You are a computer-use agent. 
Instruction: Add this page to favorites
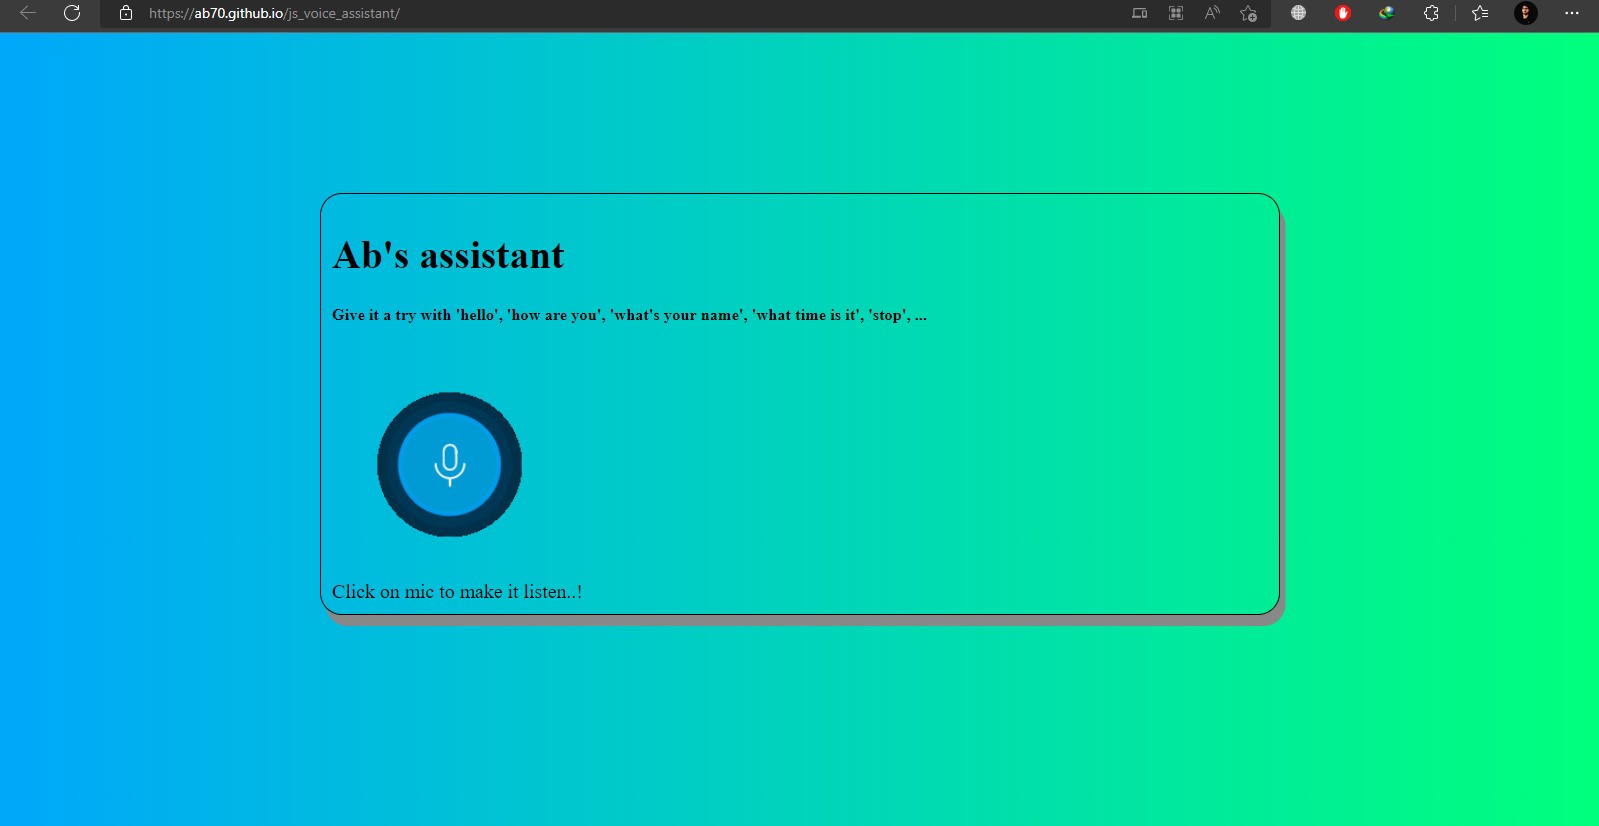1248,13
